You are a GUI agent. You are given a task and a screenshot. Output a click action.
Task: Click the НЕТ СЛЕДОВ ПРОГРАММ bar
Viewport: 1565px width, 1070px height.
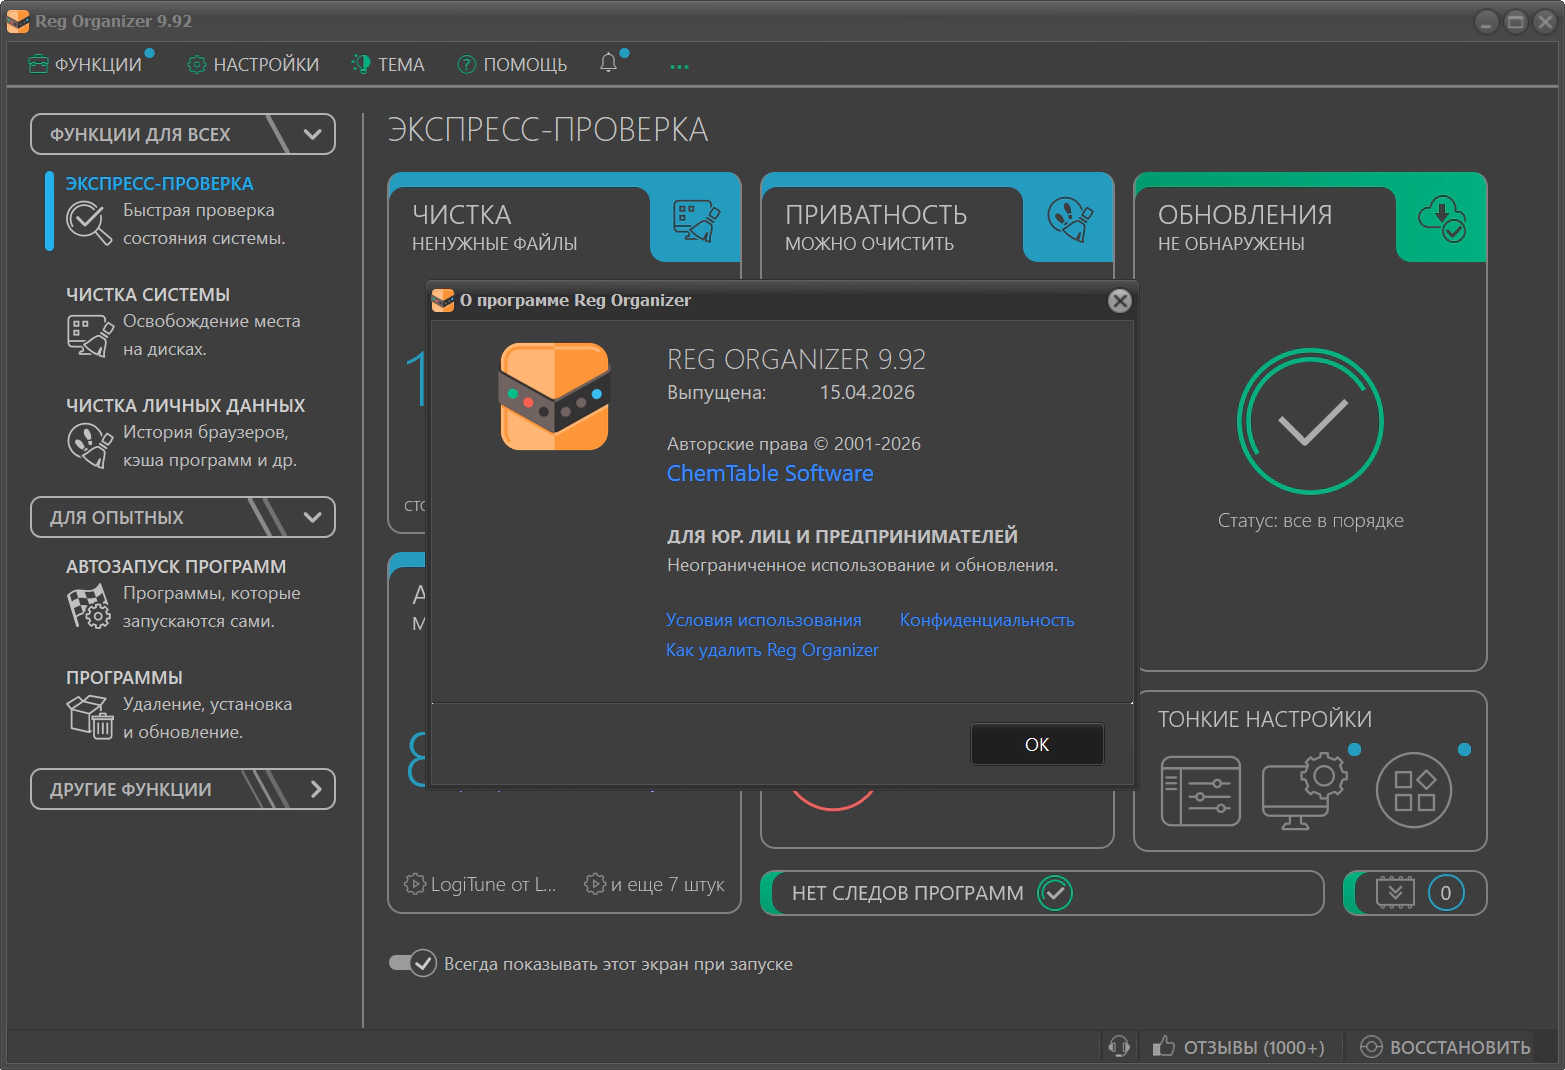[1042, 893]
